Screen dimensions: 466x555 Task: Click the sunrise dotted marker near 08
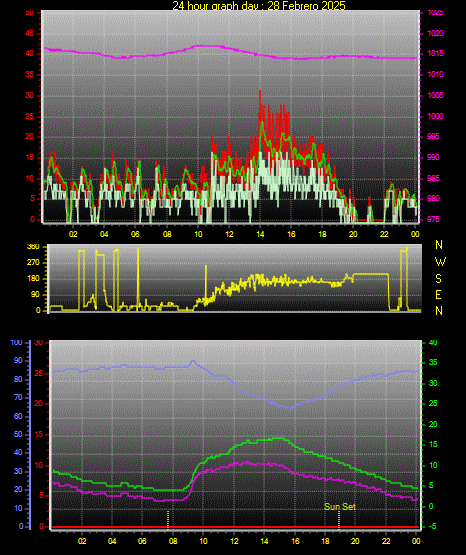tap(168, 520)
